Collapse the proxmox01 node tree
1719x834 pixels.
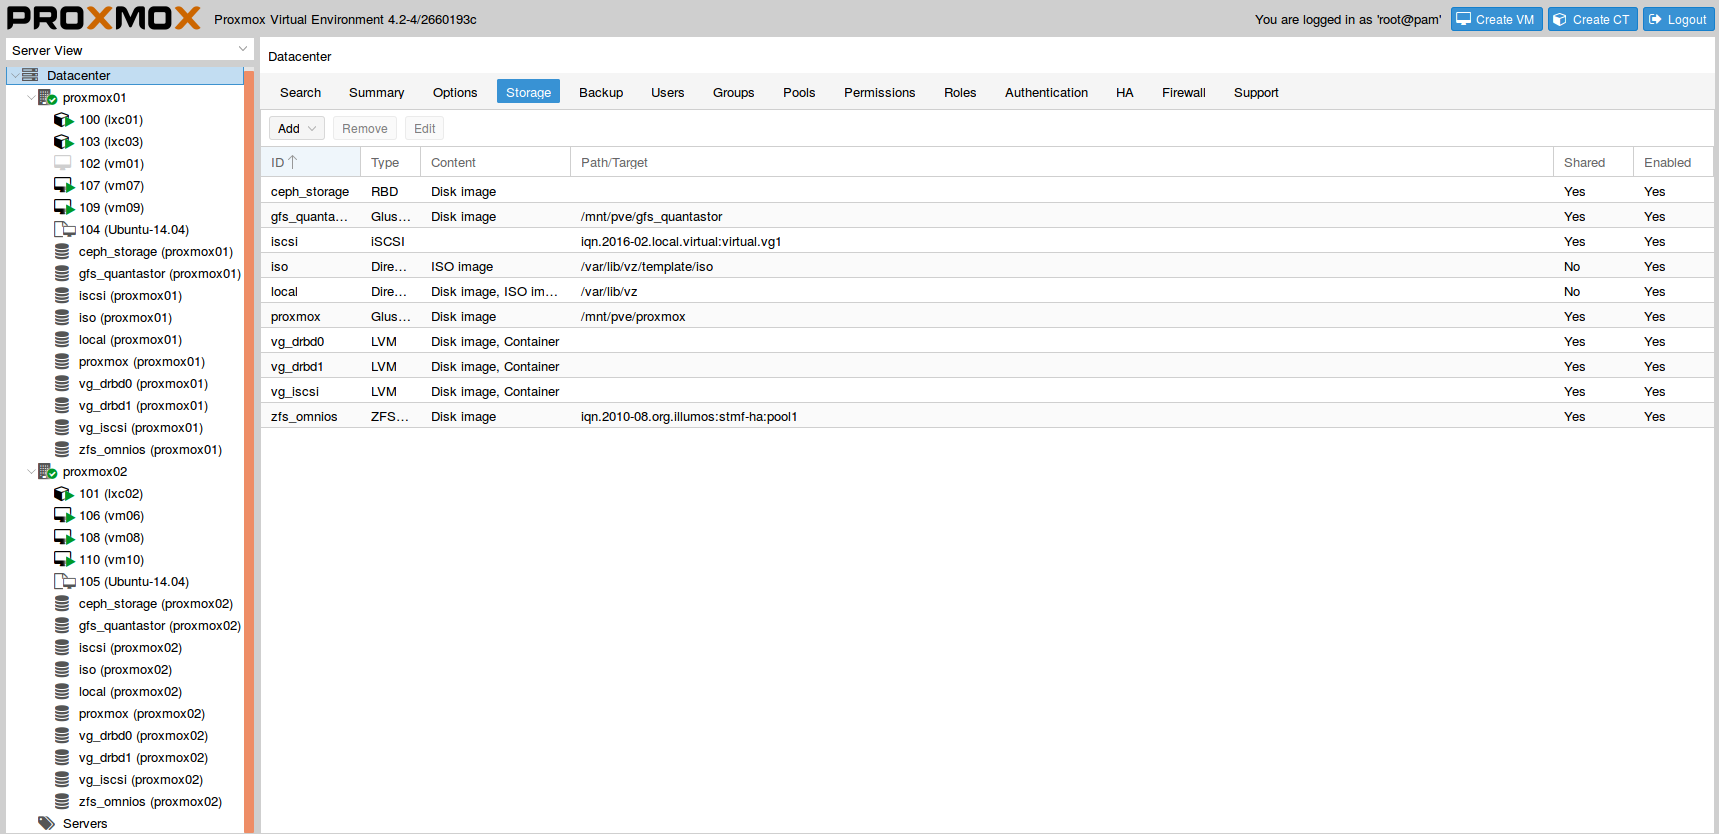(31, 98)
